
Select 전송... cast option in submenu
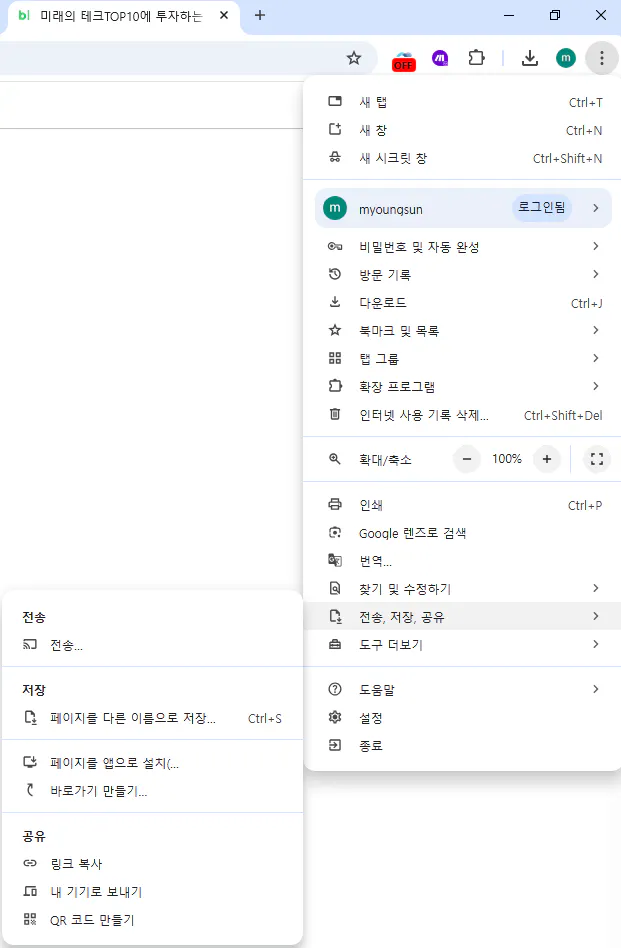tap(152, 645)
